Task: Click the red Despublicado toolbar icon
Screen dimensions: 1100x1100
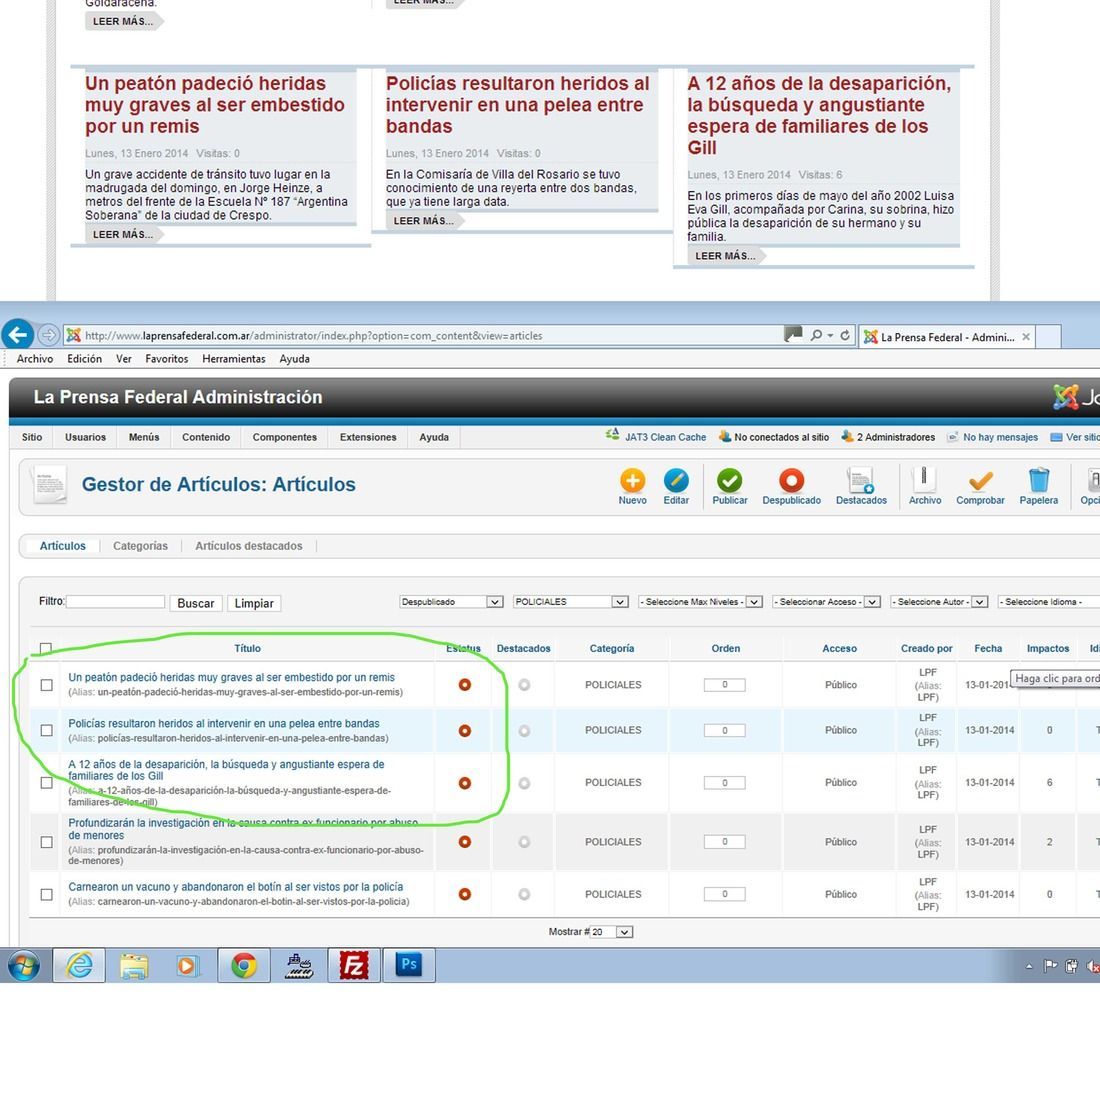Action: [791, 481]
